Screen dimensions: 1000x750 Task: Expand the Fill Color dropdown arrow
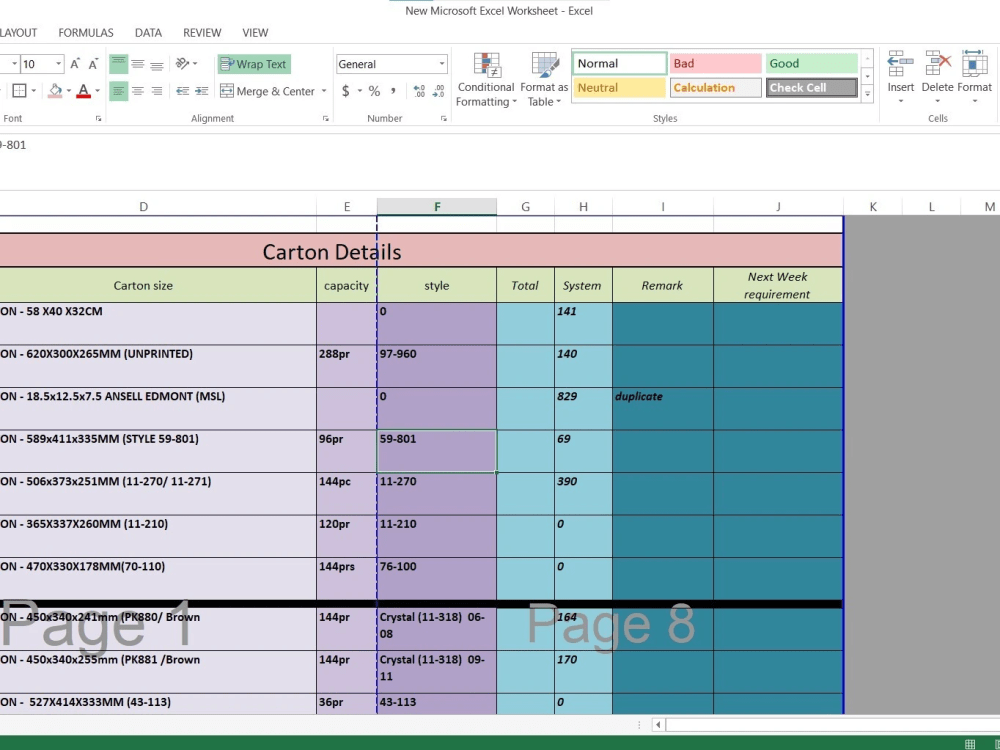coord(68,91)
